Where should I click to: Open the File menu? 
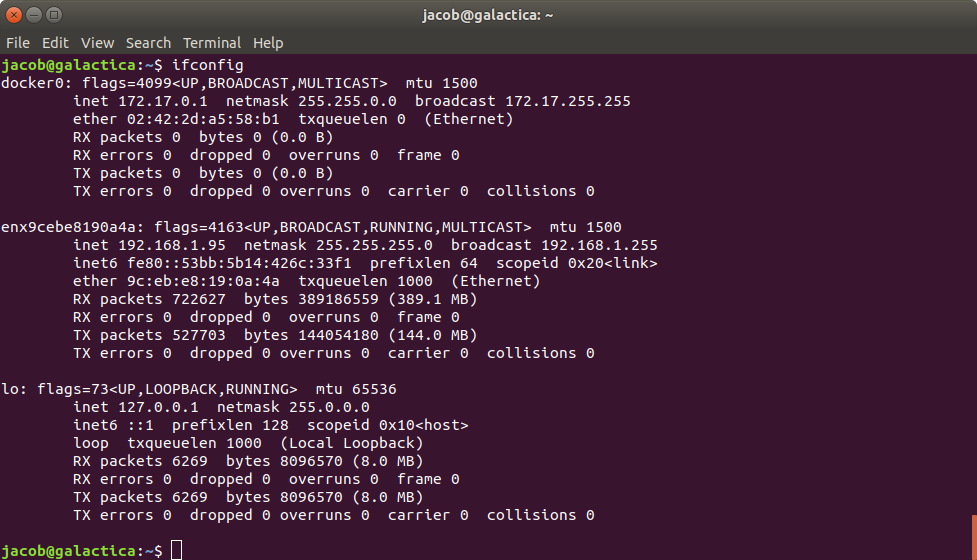coord(18,43)
